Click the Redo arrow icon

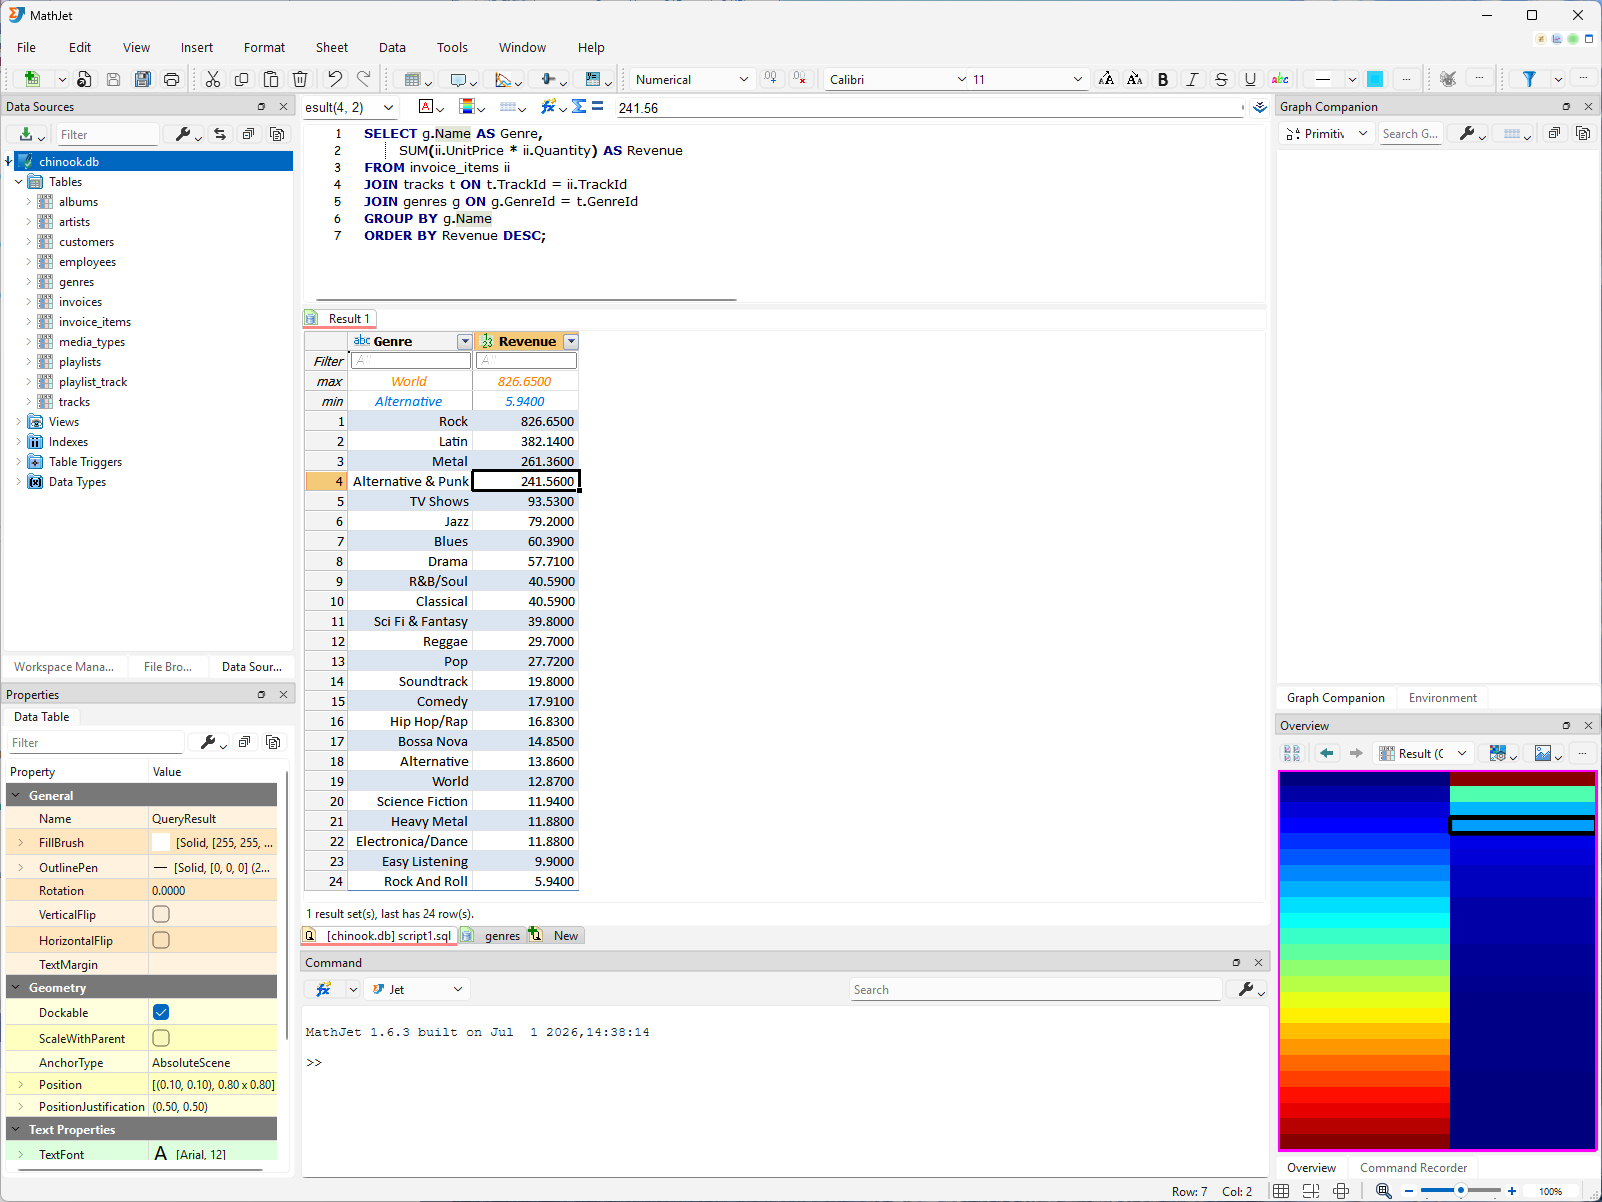[x=364, y=79]
